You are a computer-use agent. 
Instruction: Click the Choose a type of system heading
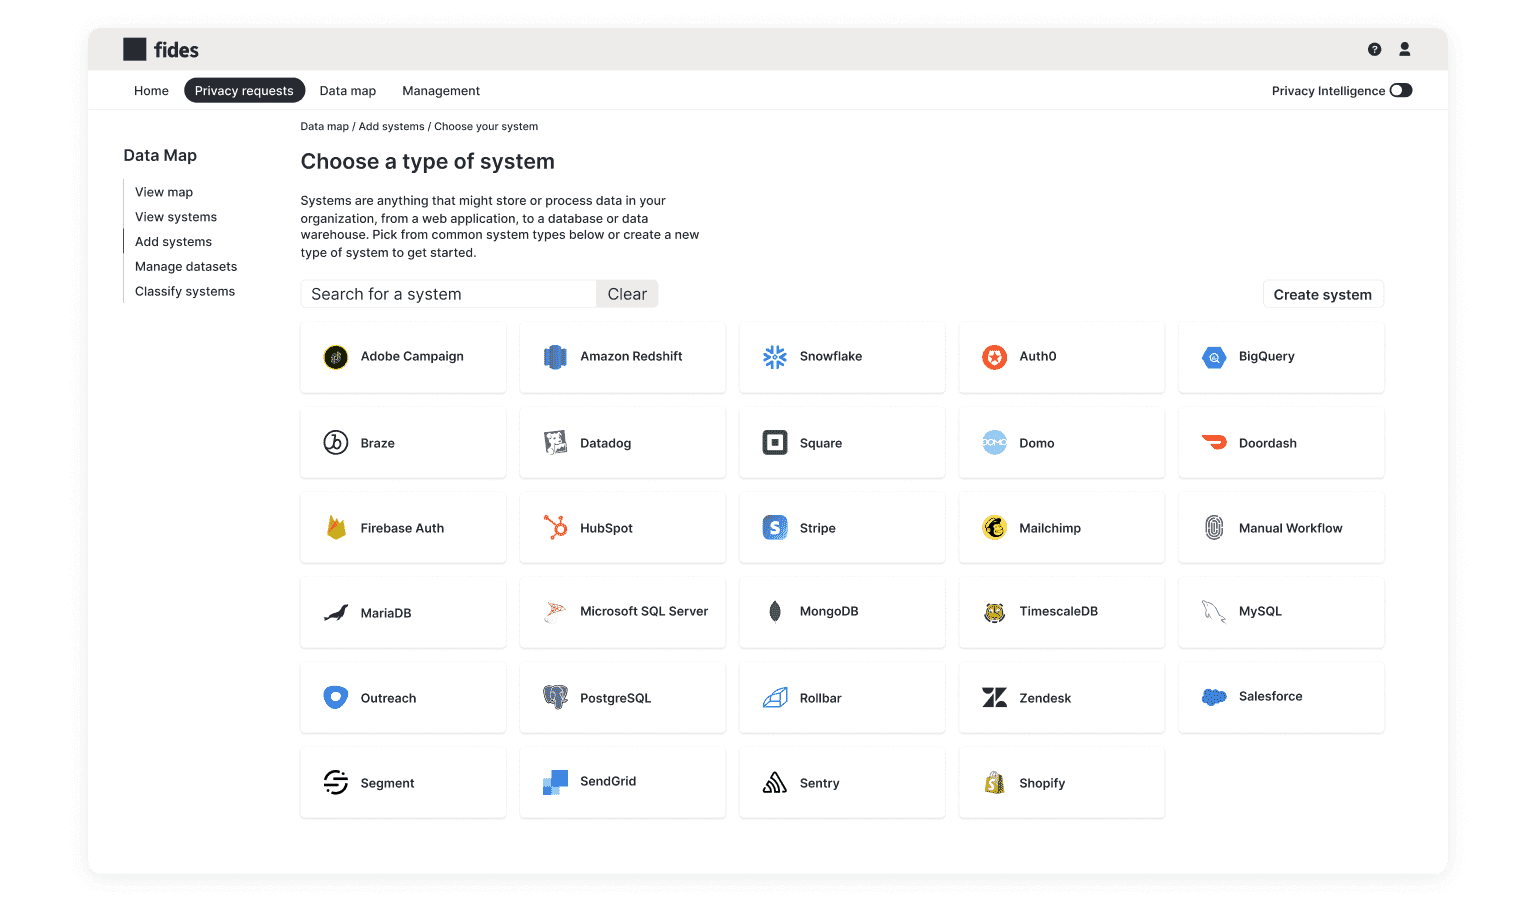tap(428, 161)
